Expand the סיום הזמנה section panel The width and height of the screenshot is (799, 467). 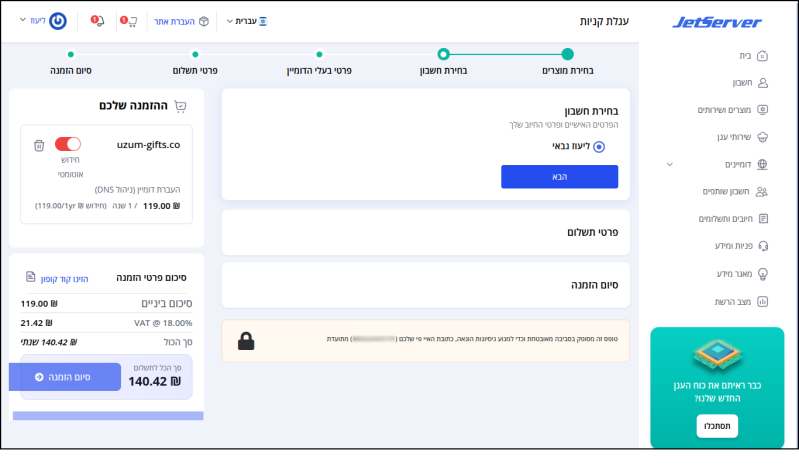[425, 285]
